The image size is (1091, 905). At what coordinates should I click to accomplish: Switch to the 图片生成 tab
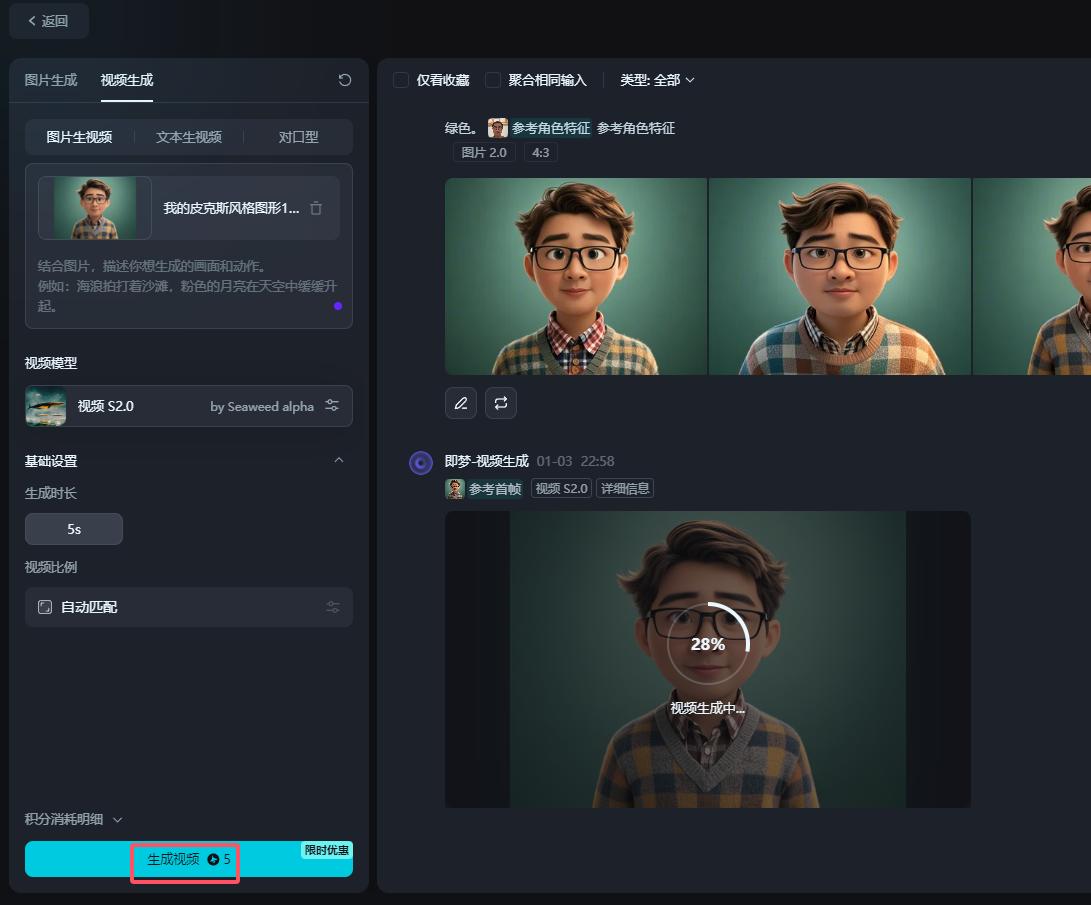click(51, 80)
